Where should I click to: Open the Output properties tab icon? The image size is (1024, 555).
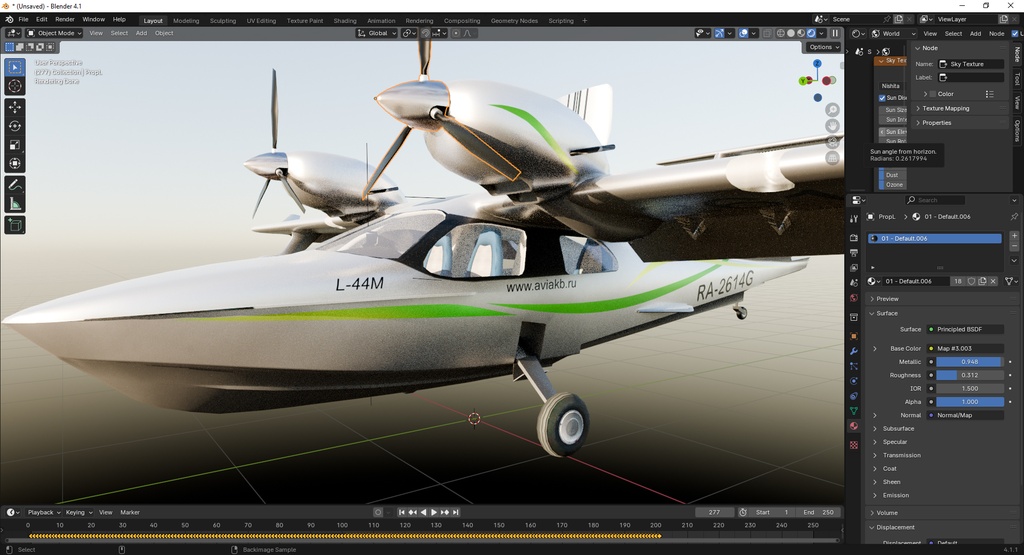pos(854,253)
